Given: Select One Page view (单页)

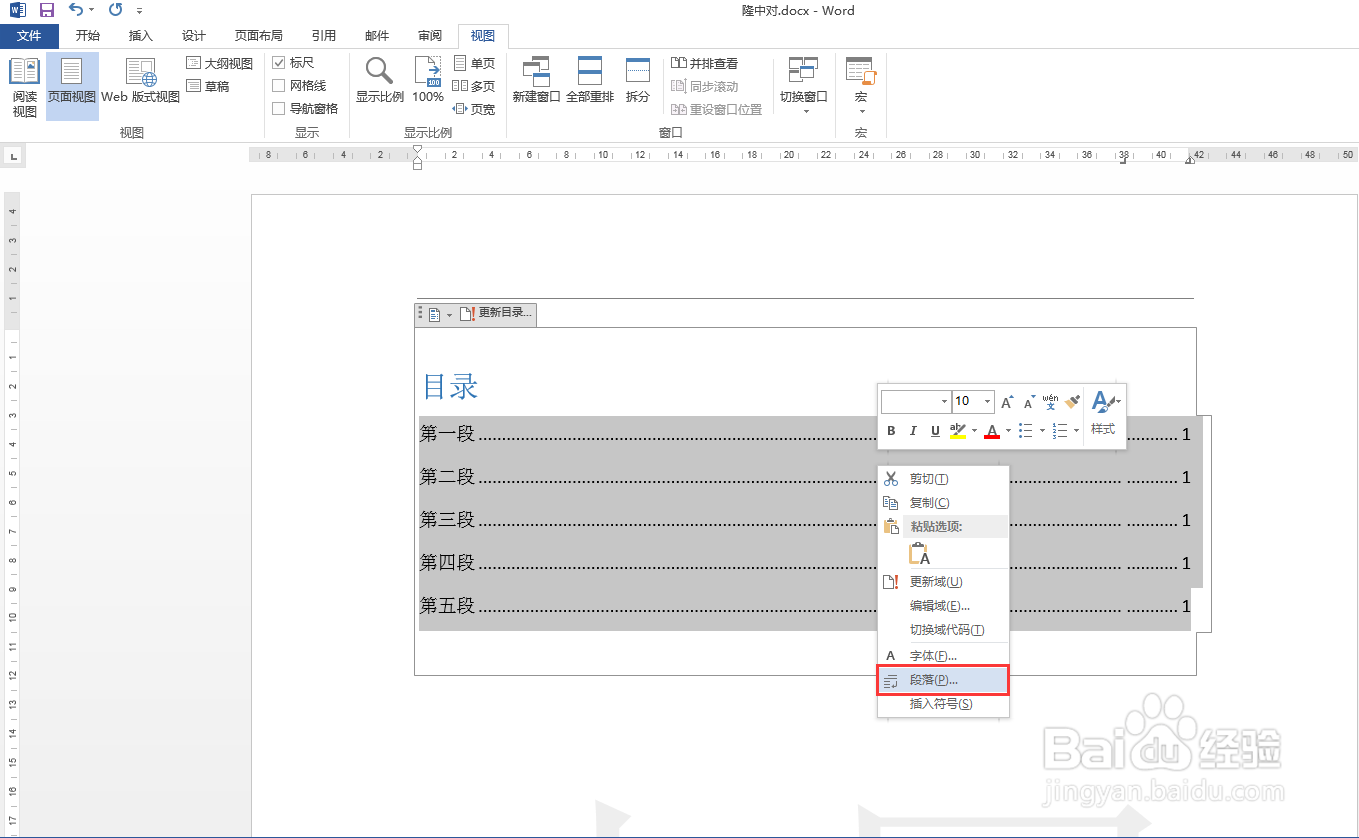Looking at the screenshot, I should (474, 63).
